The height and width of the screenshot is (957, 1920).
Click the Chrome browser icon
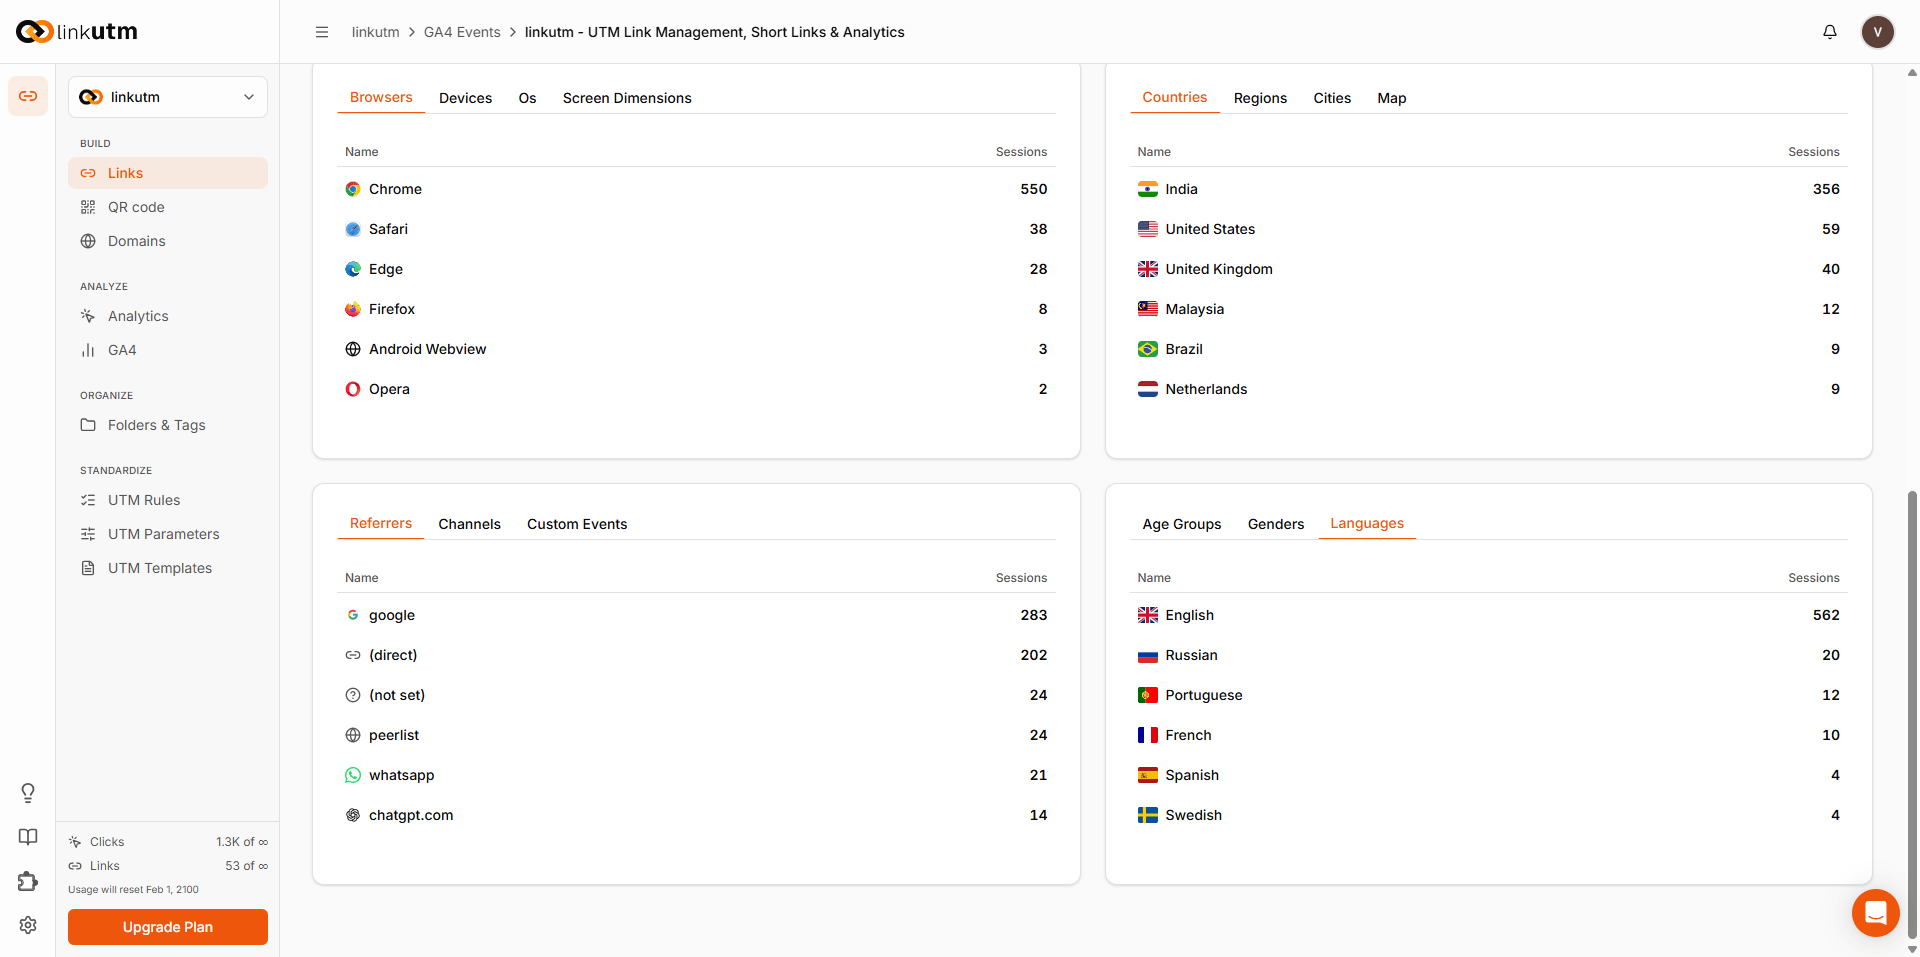353,189
